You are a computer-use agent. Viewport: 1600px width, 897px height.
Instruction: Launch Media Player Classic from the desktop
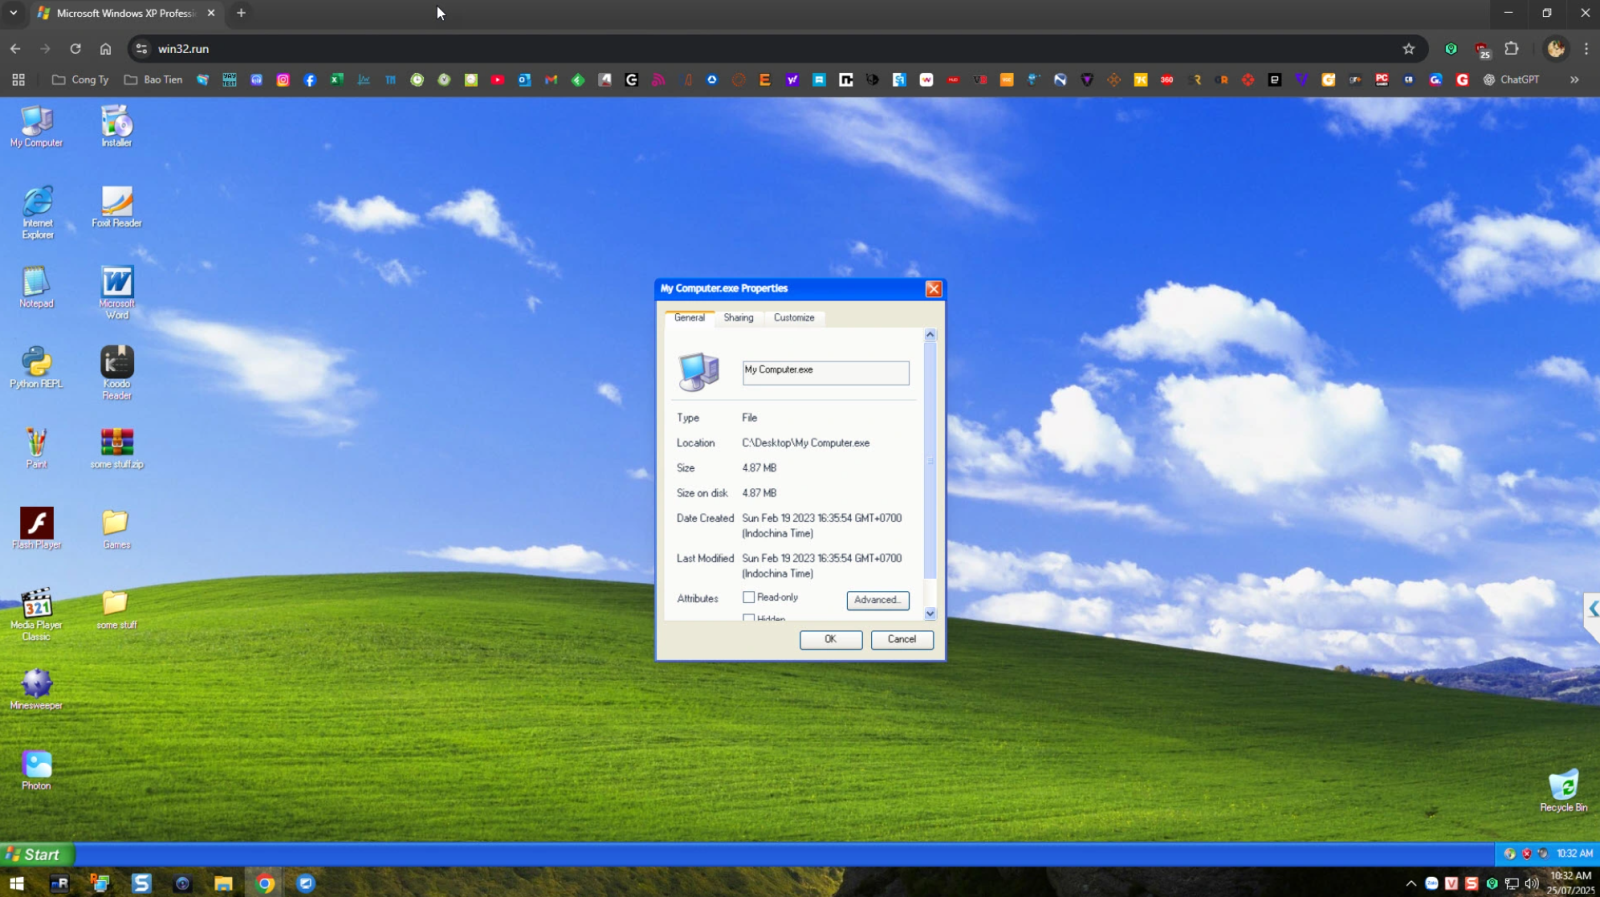coord(37,614)
